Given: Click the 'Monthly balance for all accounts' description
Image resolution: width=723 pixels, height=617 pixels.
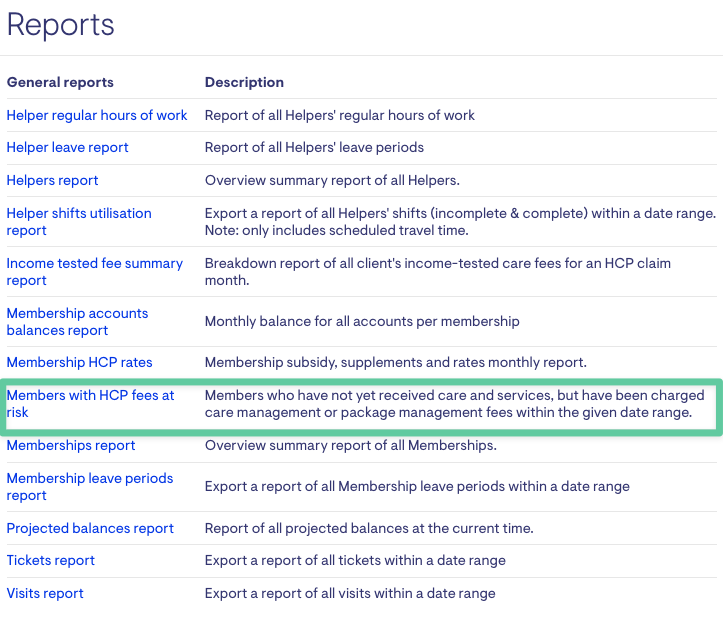Looking at the screenshot, I should (362, 321).
